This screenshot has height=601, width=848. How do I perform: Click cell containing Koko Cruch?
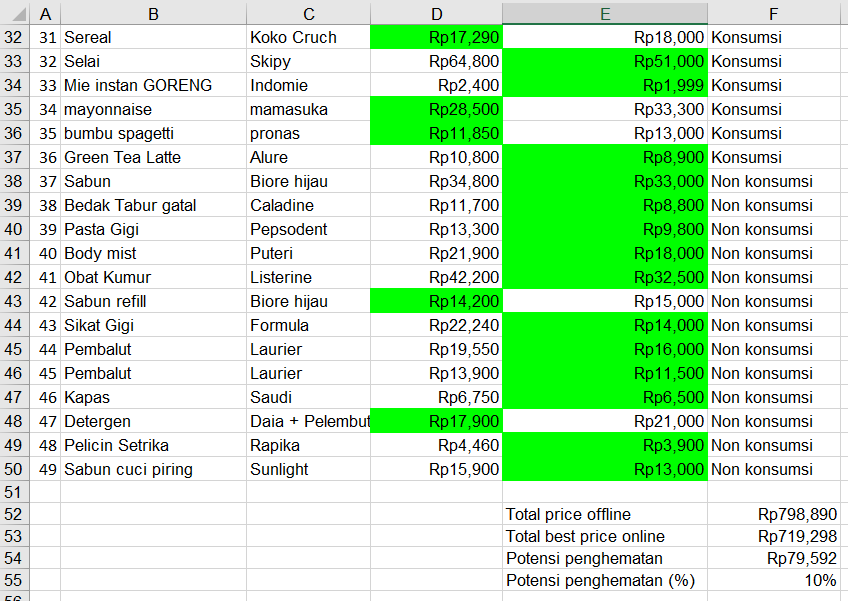[x=308, y=37]
